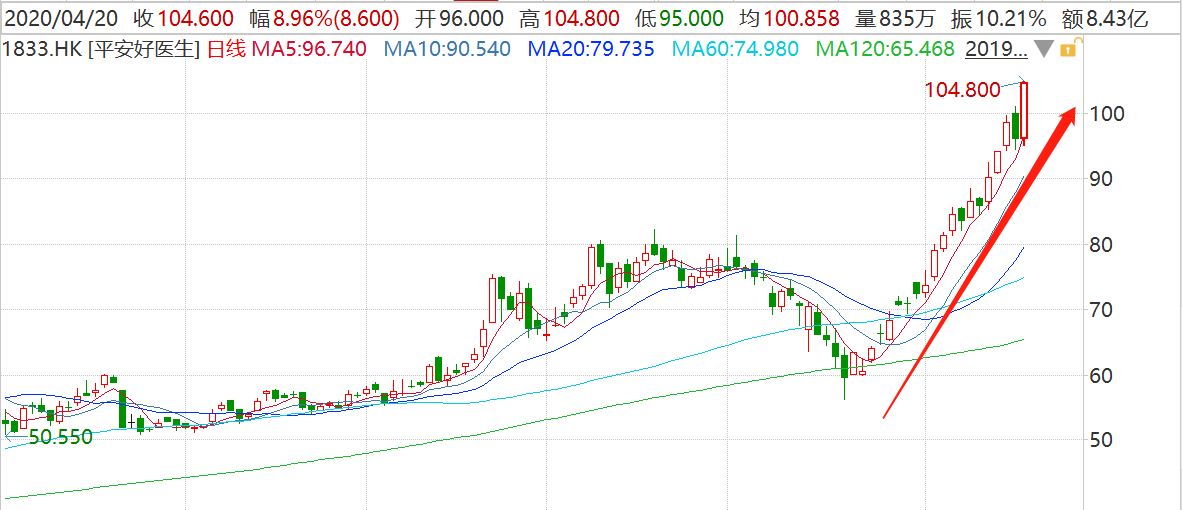Click the 1833.HK stock code label
This screenshot has height=510, width=1182.
[x=42, y=49]
